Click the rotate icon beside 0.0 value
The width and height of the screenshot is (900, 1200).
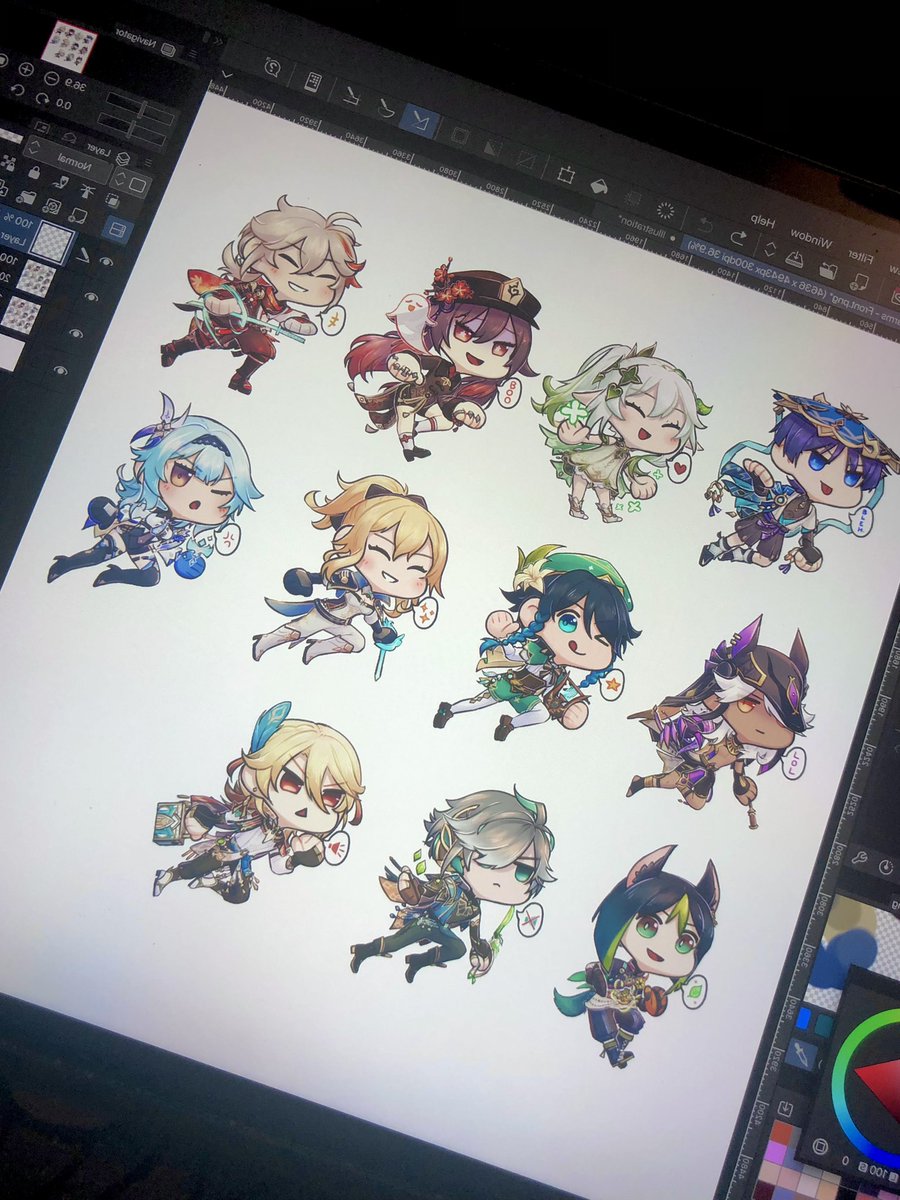point(41,97)
